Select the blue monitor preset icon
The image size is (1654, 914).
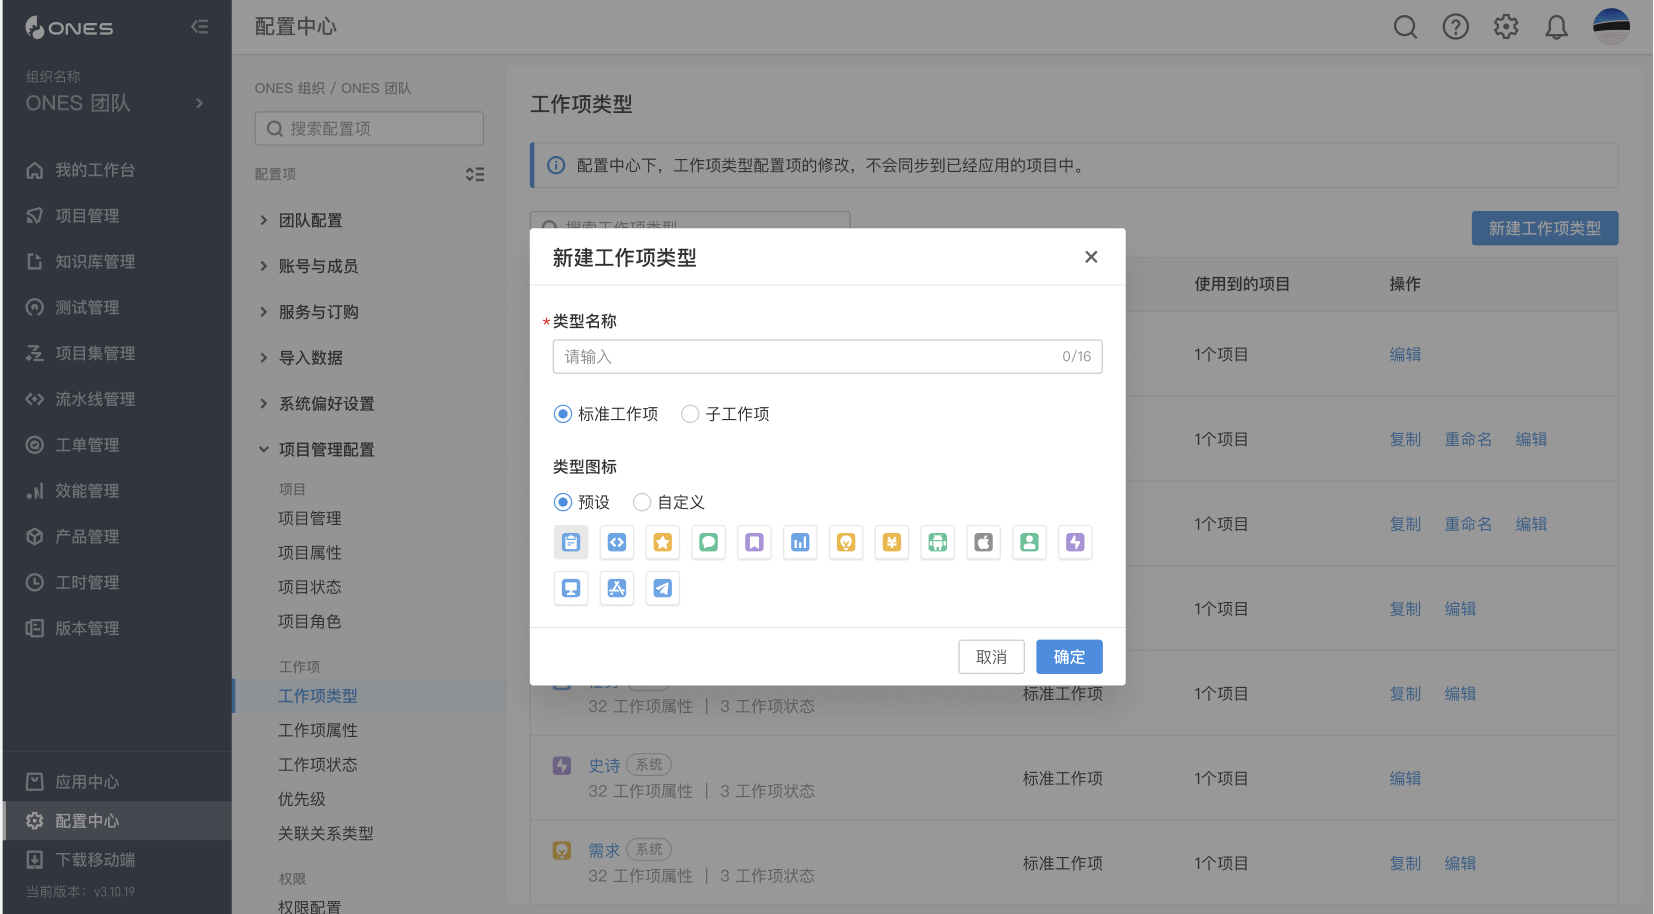coord(571,588)
